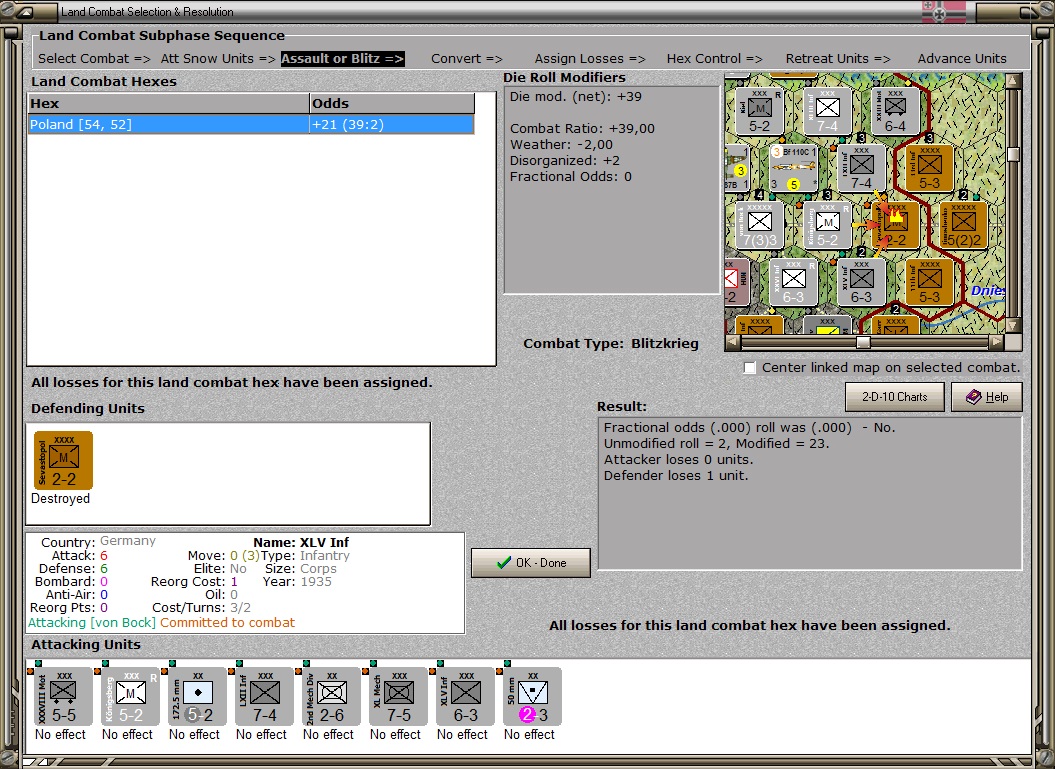Click XLV Inf 6-3 unit on the map
The width and height of the screenshot is (1055, 769).
tap(861, 282)
